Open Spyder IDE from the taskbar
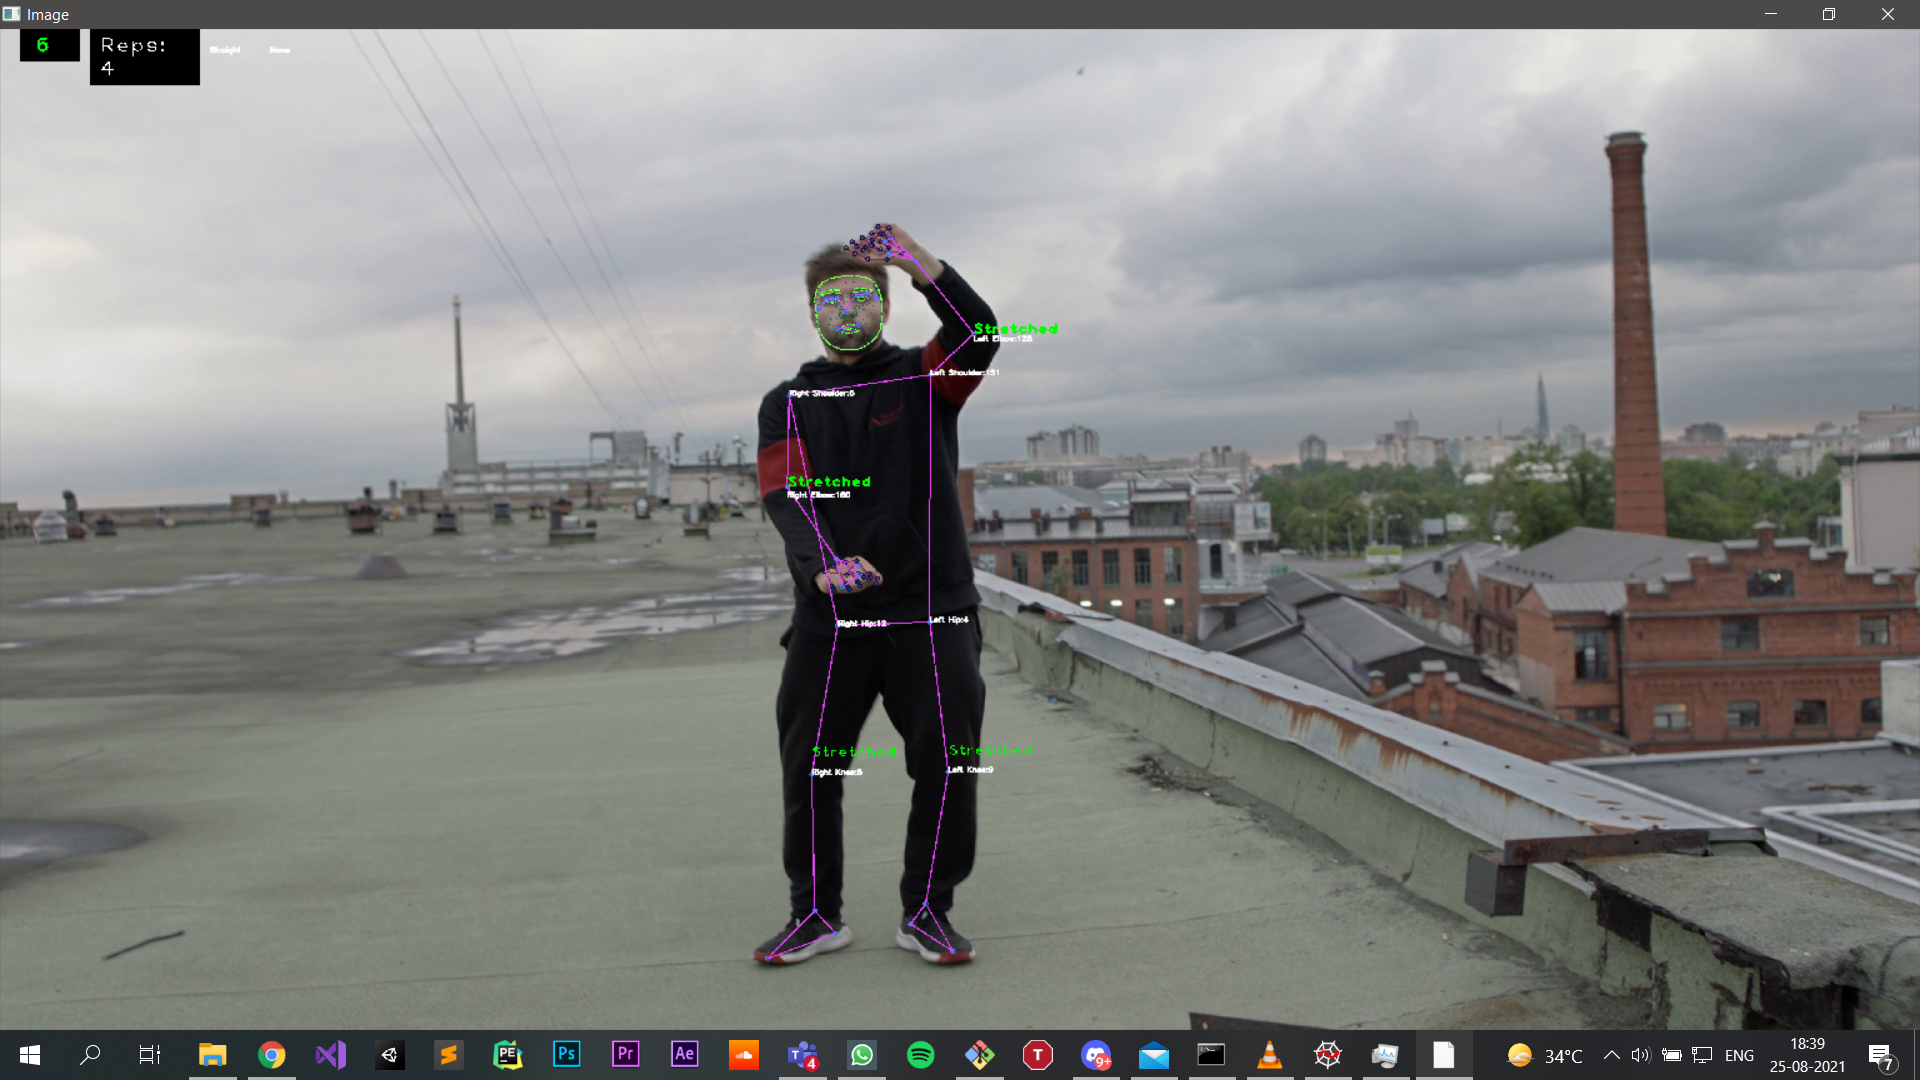This screenshot has width=1920, height=1080. (x=1327, y=1055)
